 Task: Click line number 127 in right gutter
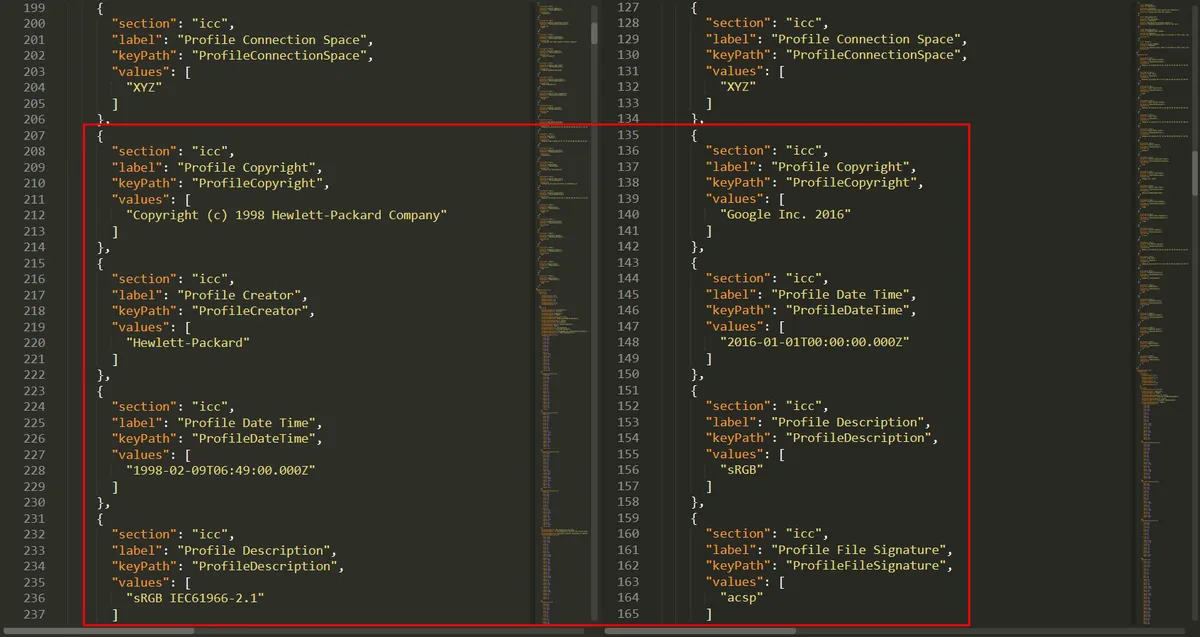[627, 7]
